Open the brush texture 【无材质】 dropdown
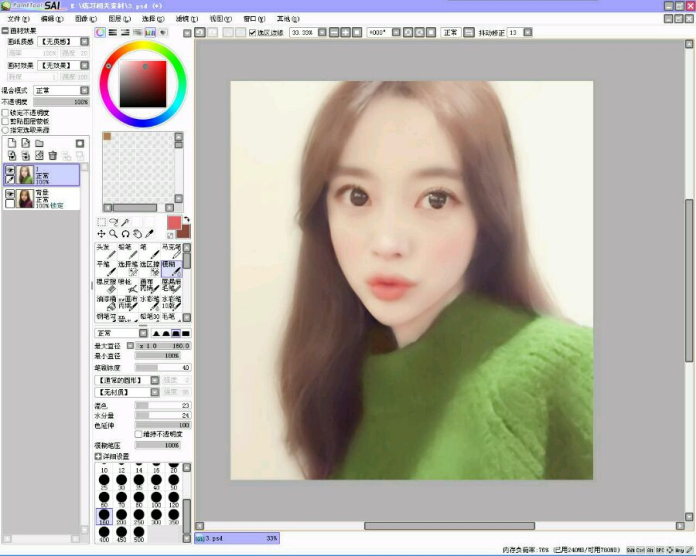 tap(154, 392)
